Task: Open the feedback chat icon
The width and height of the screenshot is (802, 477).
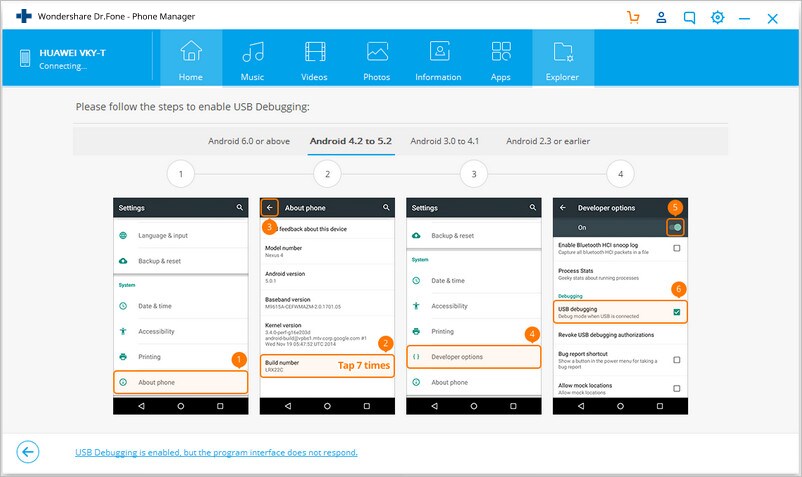Action: click(x=689, y=18)
